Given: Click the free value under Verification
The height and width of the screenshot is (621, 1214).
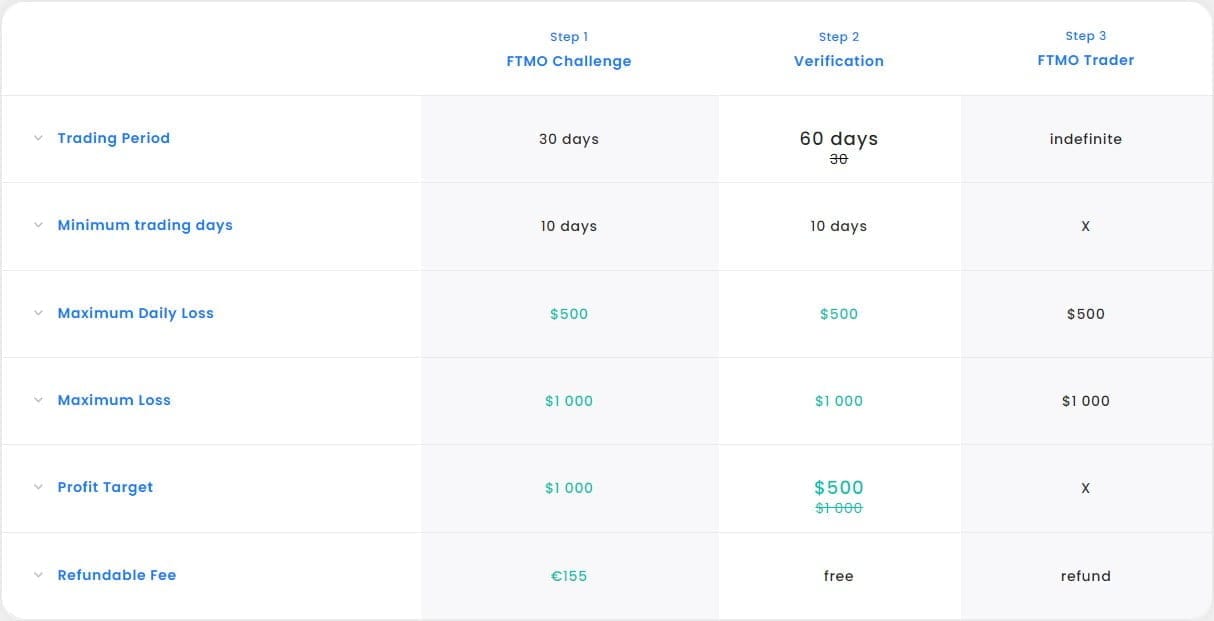Looking at the screenshot, I should [x=838, y=575].
